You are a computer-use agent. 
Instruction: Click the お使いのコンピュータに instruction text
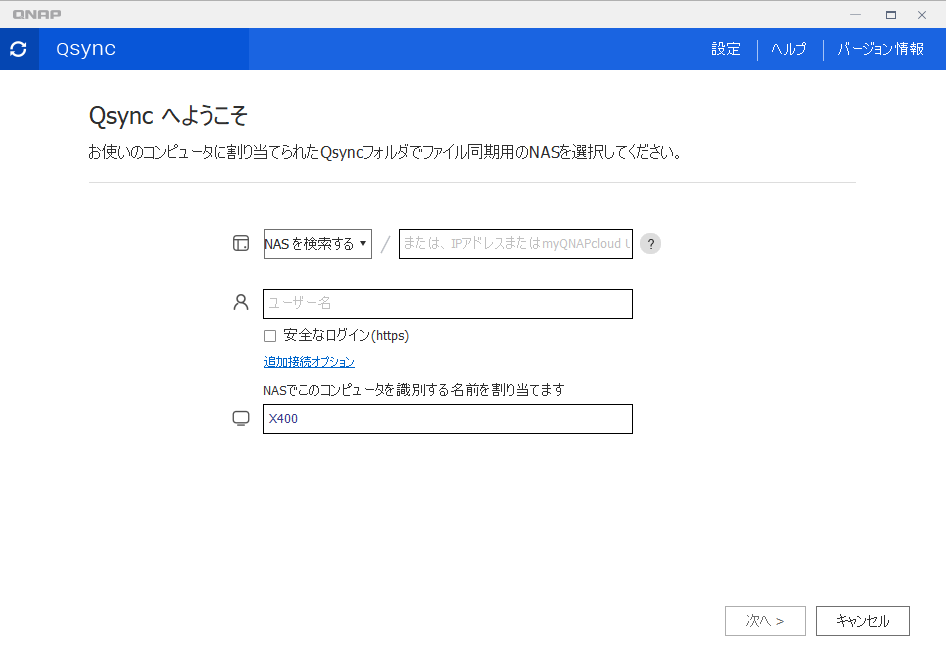[386, 152]
